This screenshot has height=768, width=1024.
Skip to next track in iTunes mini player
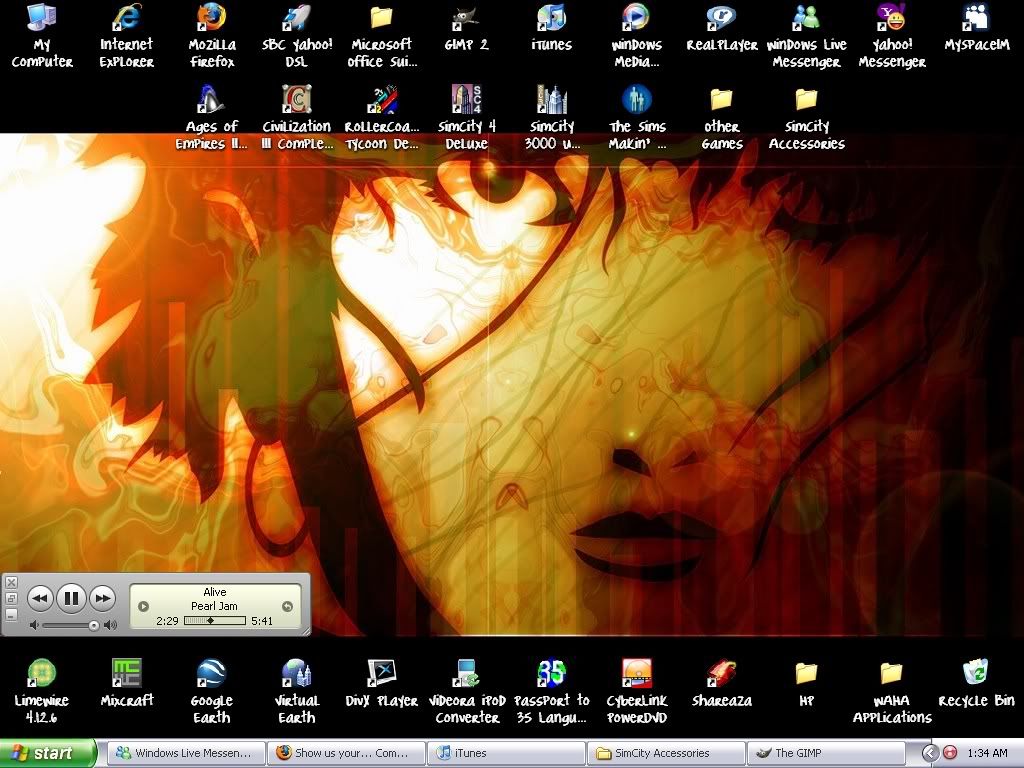(103, 598)
